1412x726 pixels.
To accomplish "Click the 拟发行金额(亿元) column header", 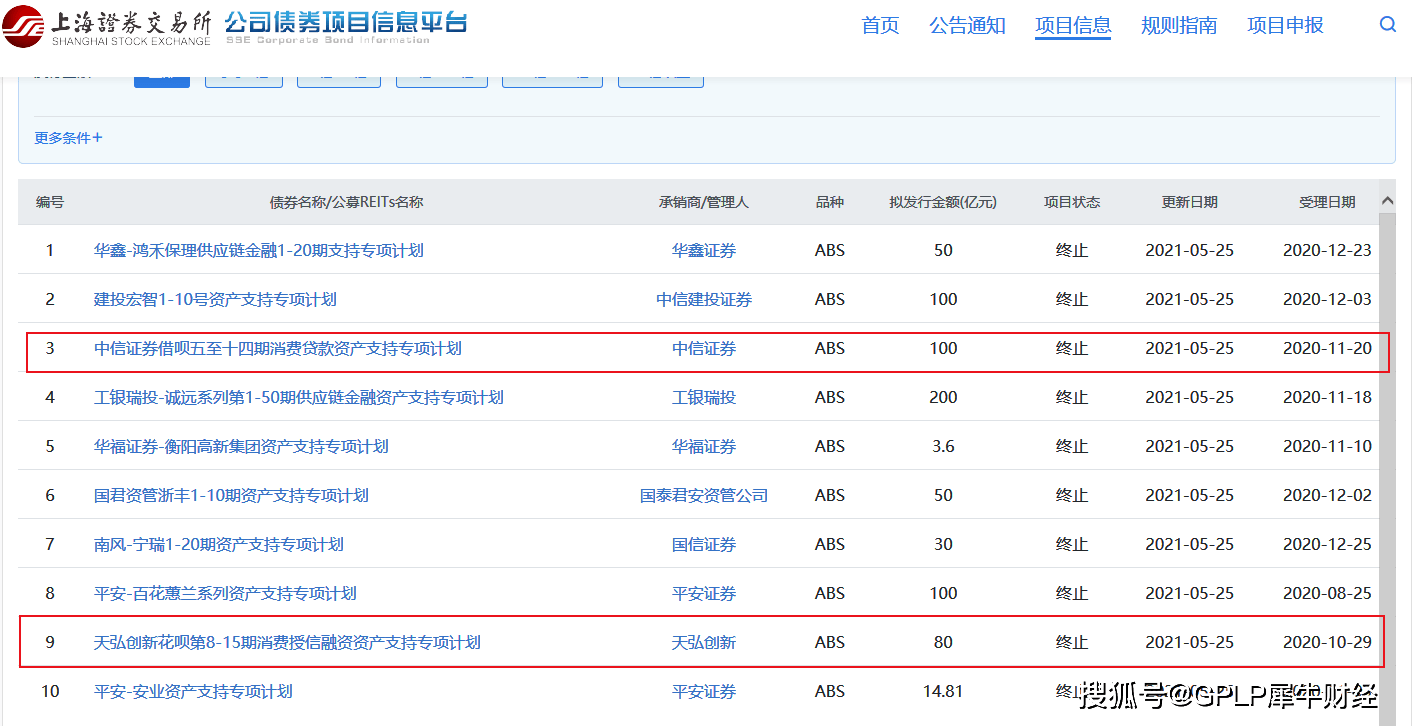I will click(x=943, y=202).
